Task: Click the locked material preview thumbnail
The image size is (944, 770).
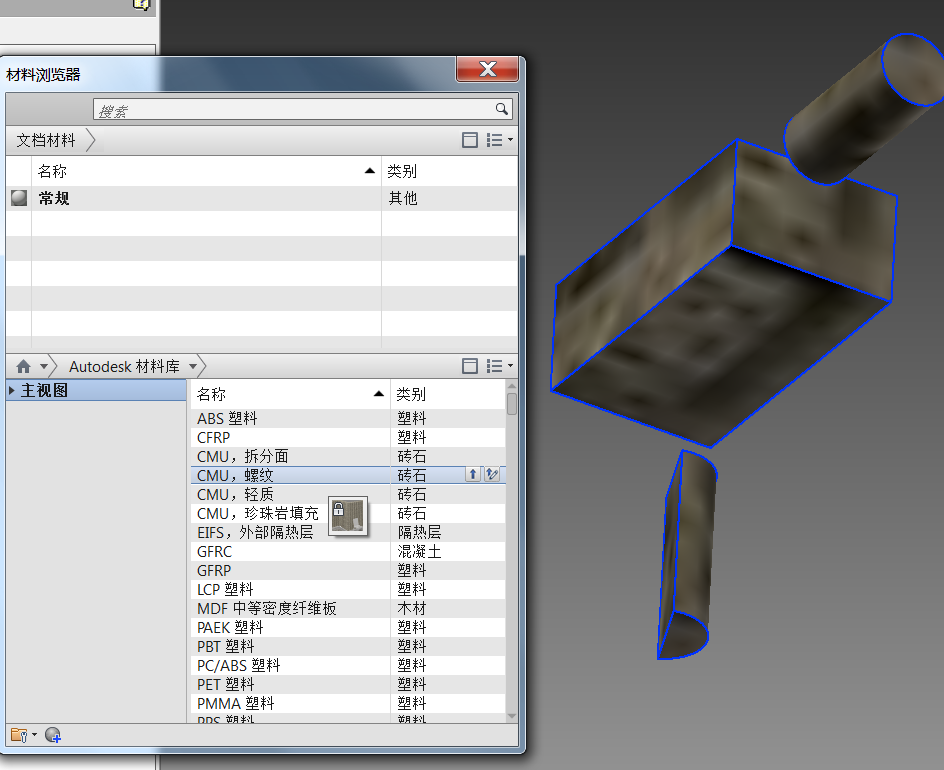Action: [348, 515]
